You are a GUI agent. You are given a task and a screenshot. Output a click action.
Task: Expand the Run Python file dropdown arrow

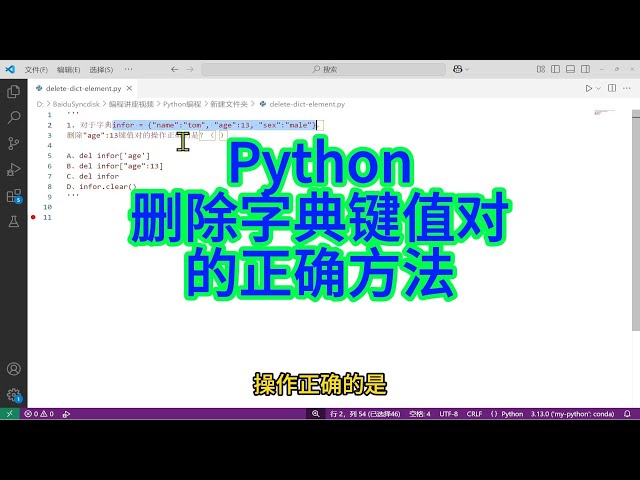click(x=598, y=88)
